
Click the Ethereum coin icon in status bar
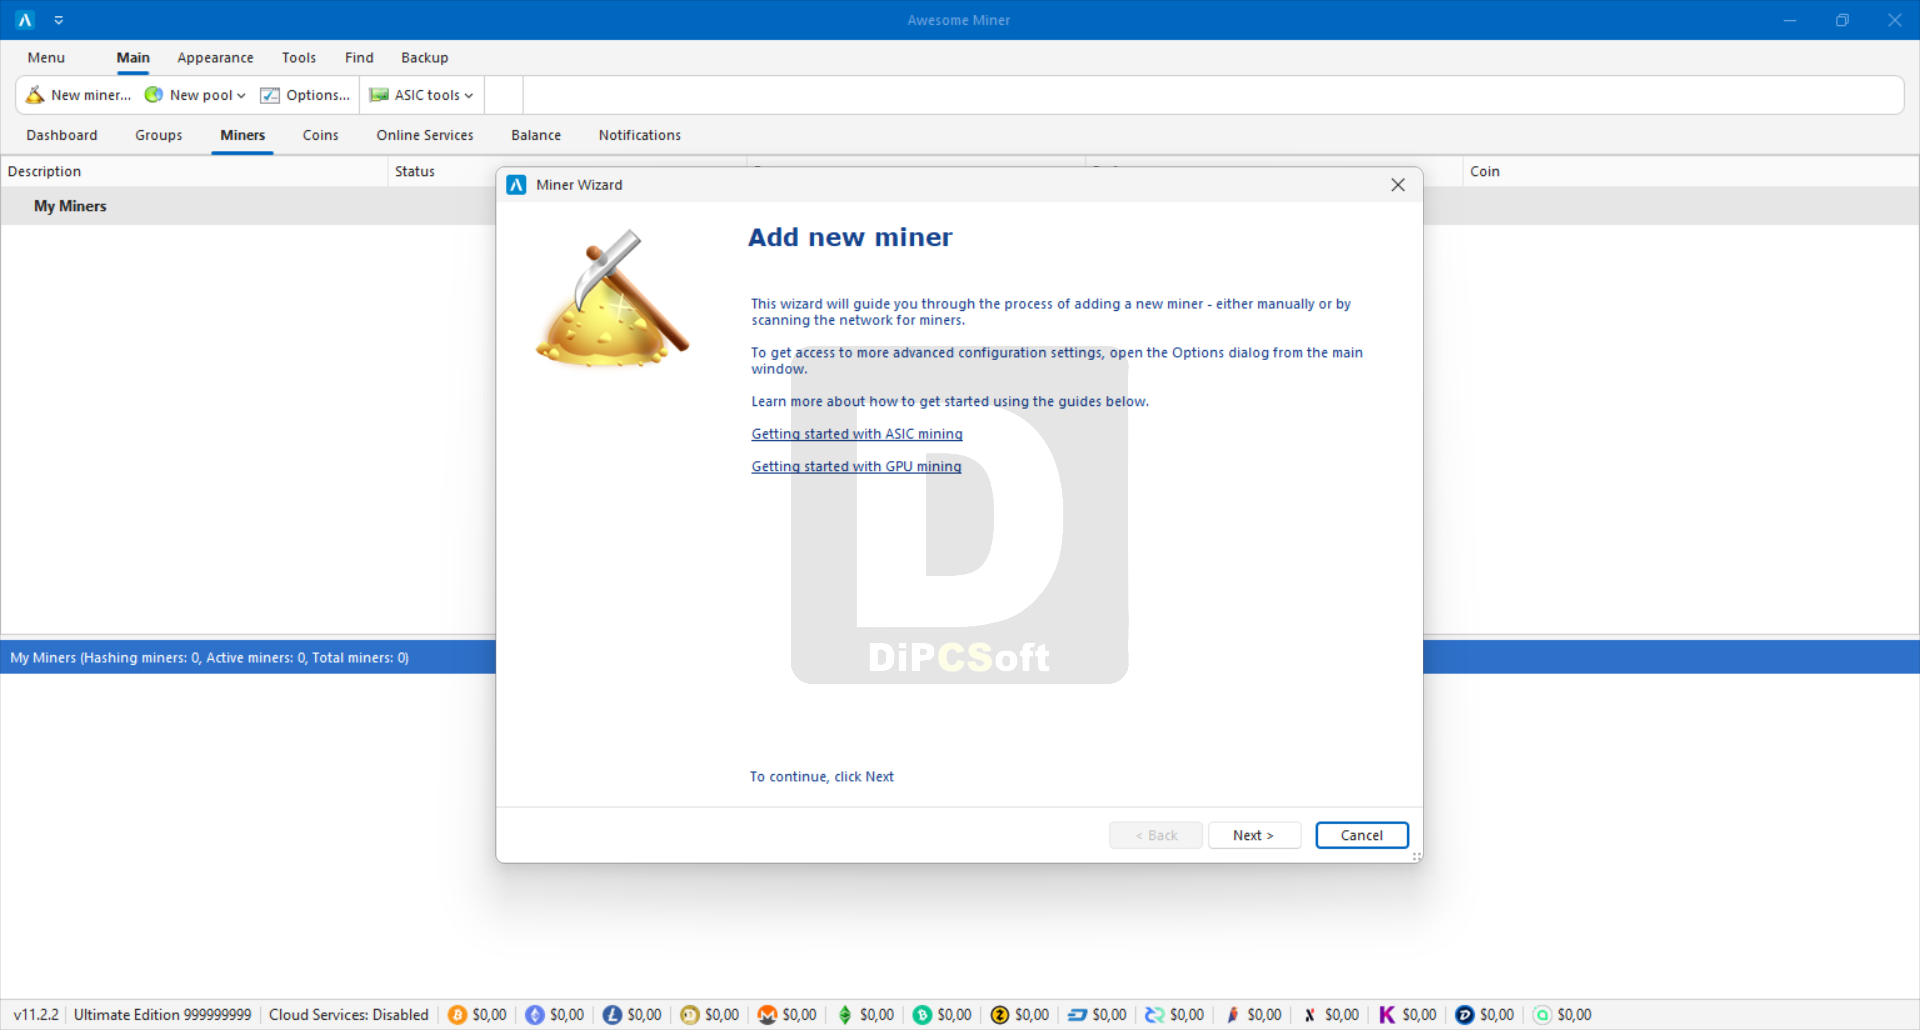(535, 1015)
